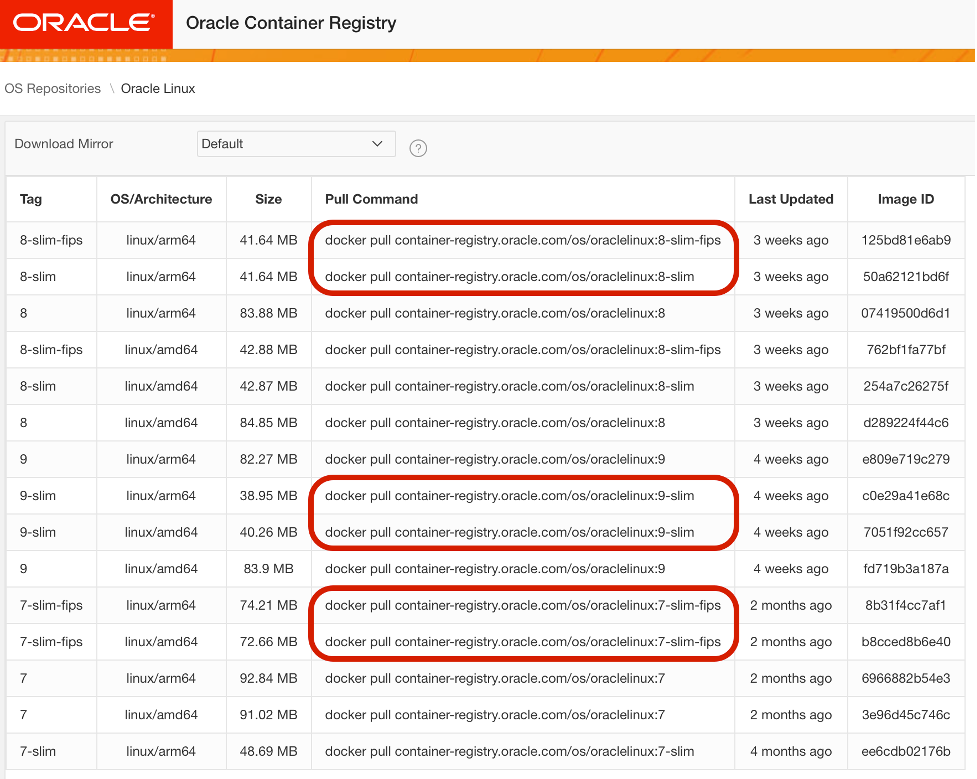The height and width of the screenshot is (779, 977).
Task: Click size value 83.9 MB
Action: point(269,568)
